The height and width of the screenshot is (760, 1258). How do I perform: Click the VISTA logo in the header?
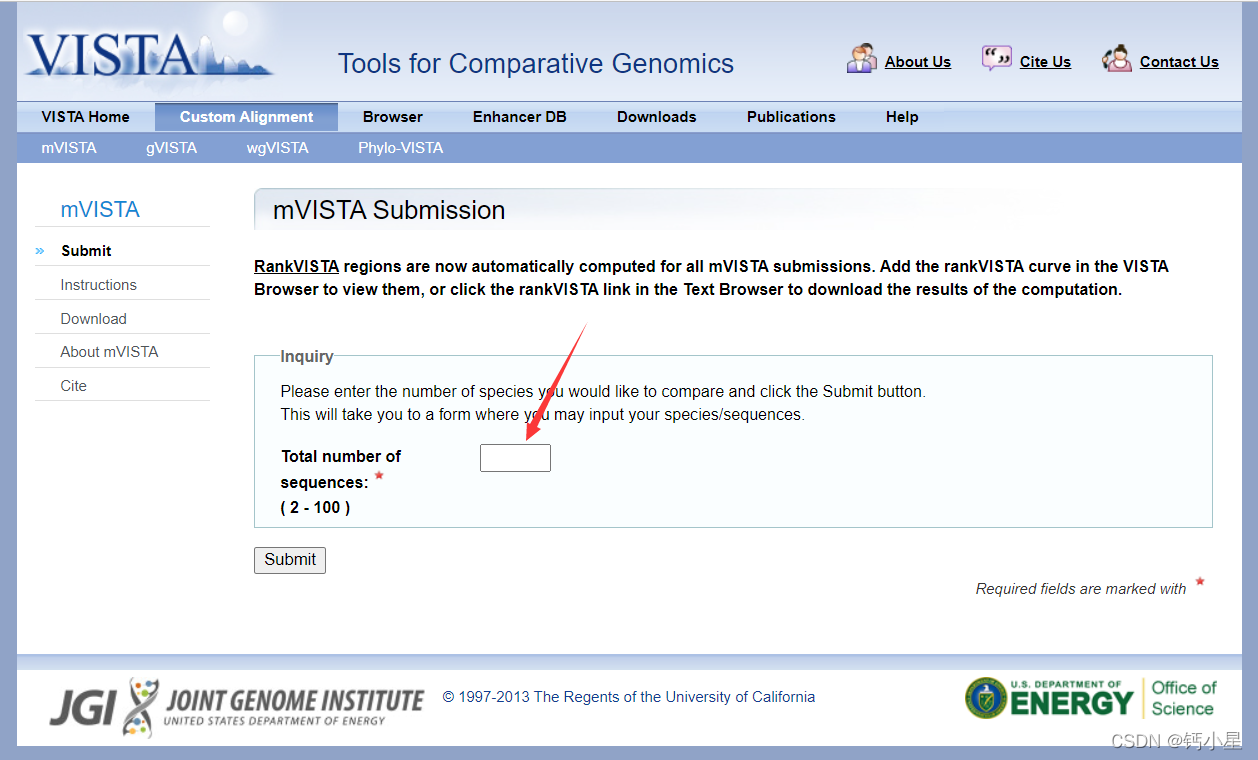(x=148, y=53)
